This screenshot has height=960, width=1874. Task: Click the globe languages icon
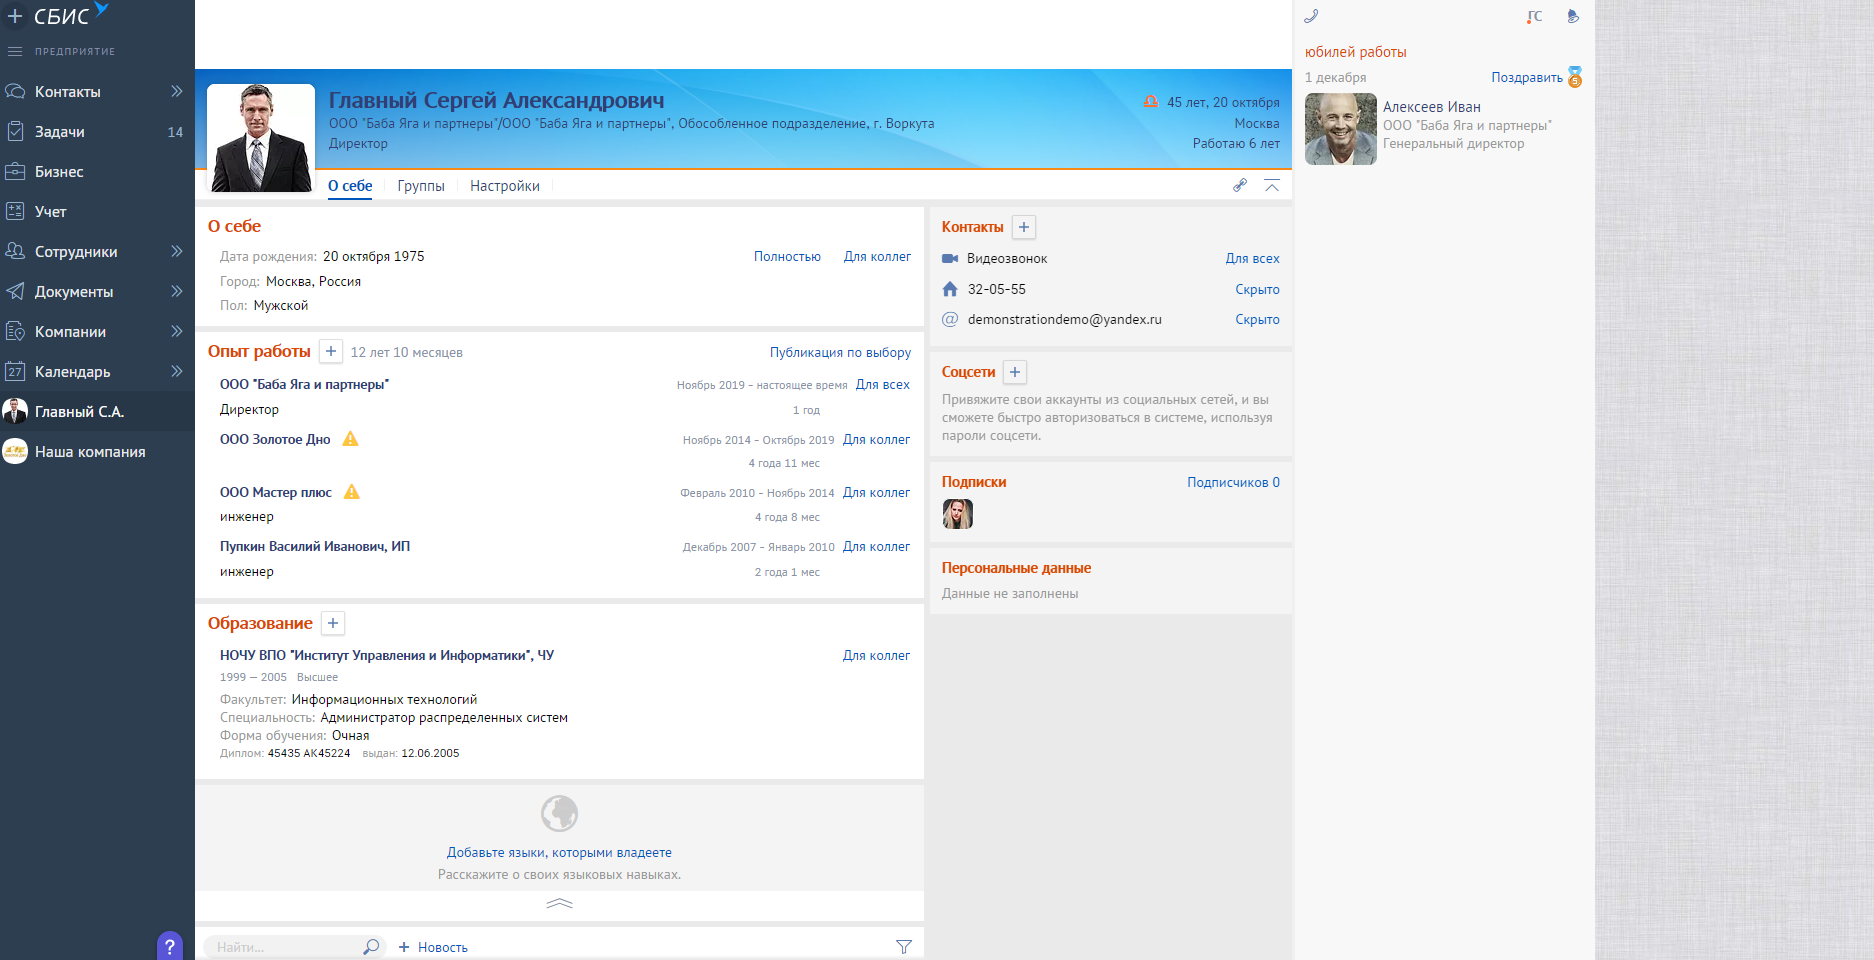[560, 813]
